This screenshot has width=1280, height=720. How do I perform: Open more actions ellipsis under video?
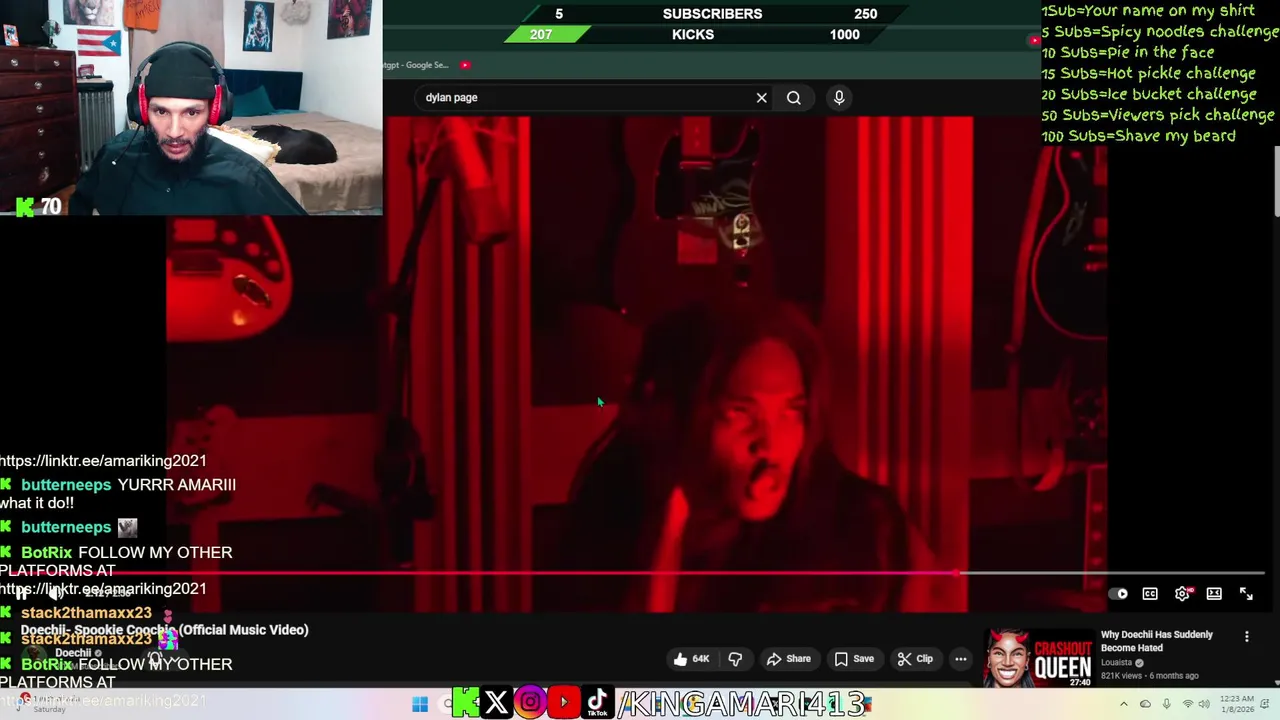pyautogui.click(x=960, y=659)
